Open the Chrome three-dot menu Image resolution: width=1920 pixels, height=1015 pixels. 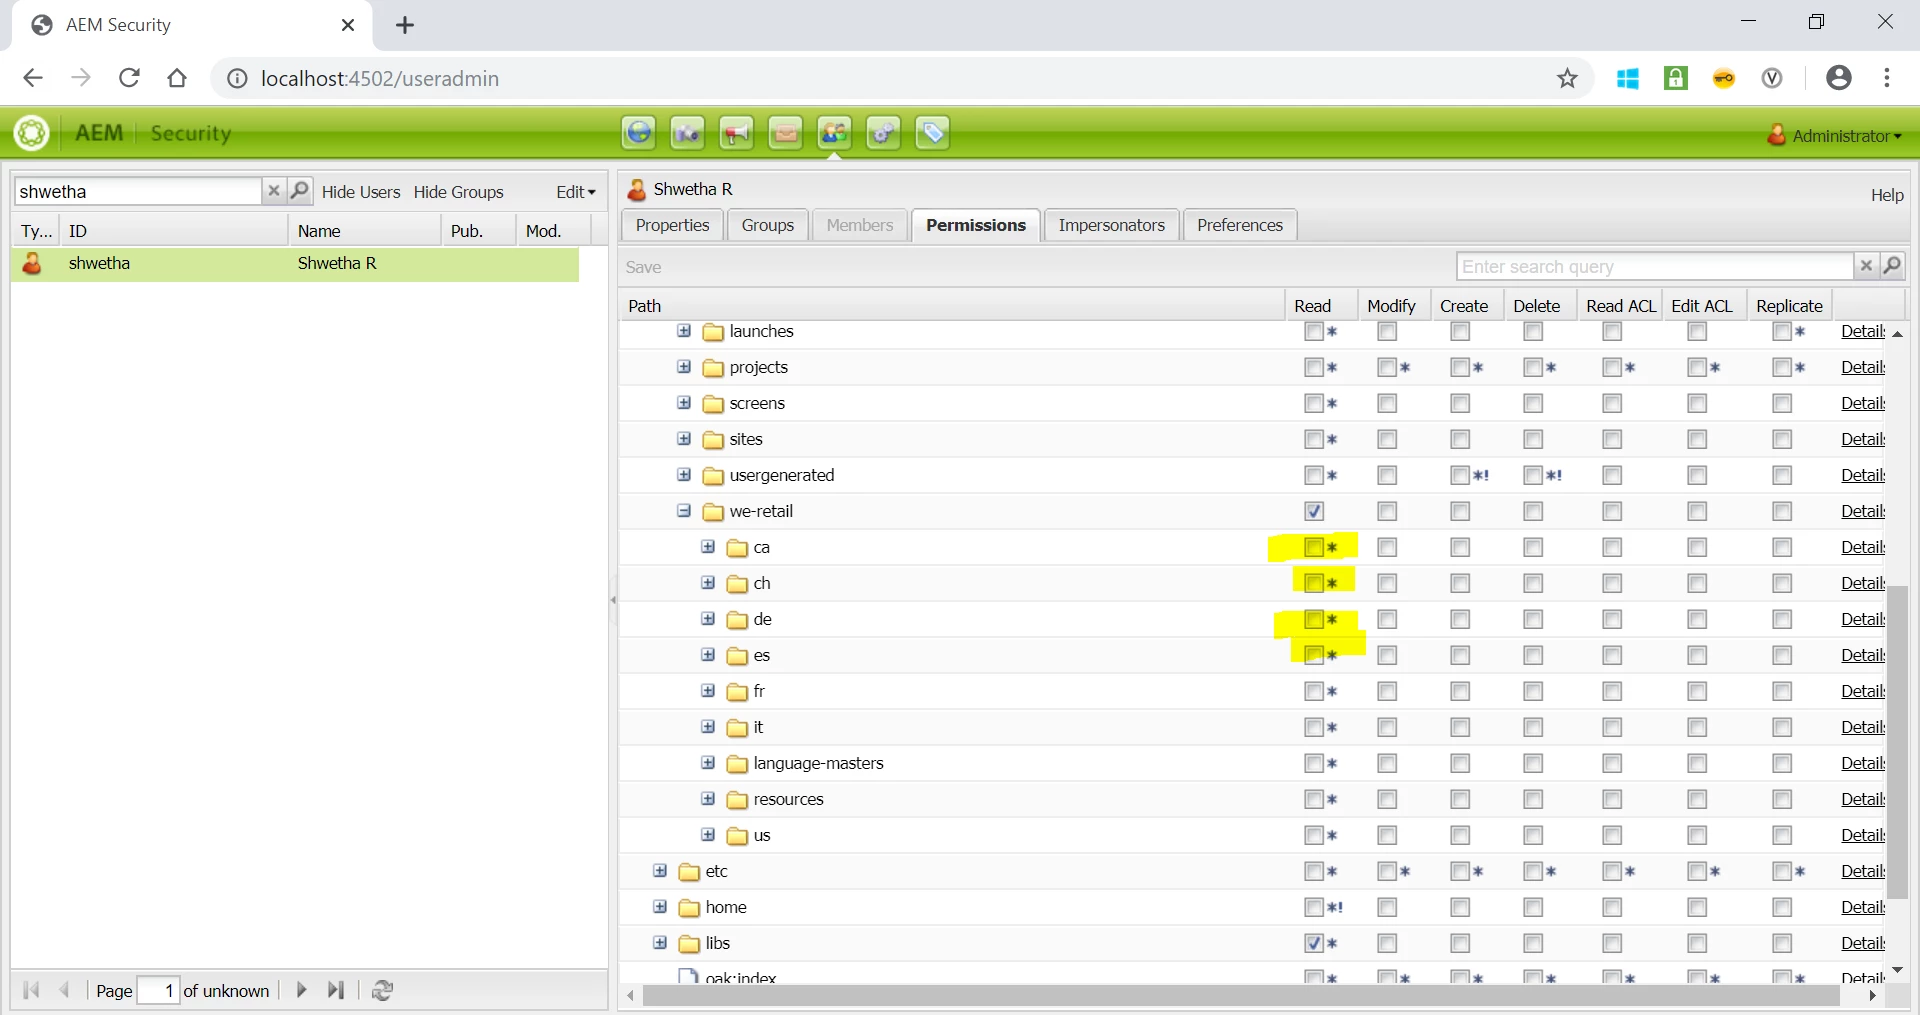click(x=1887, y=78)
